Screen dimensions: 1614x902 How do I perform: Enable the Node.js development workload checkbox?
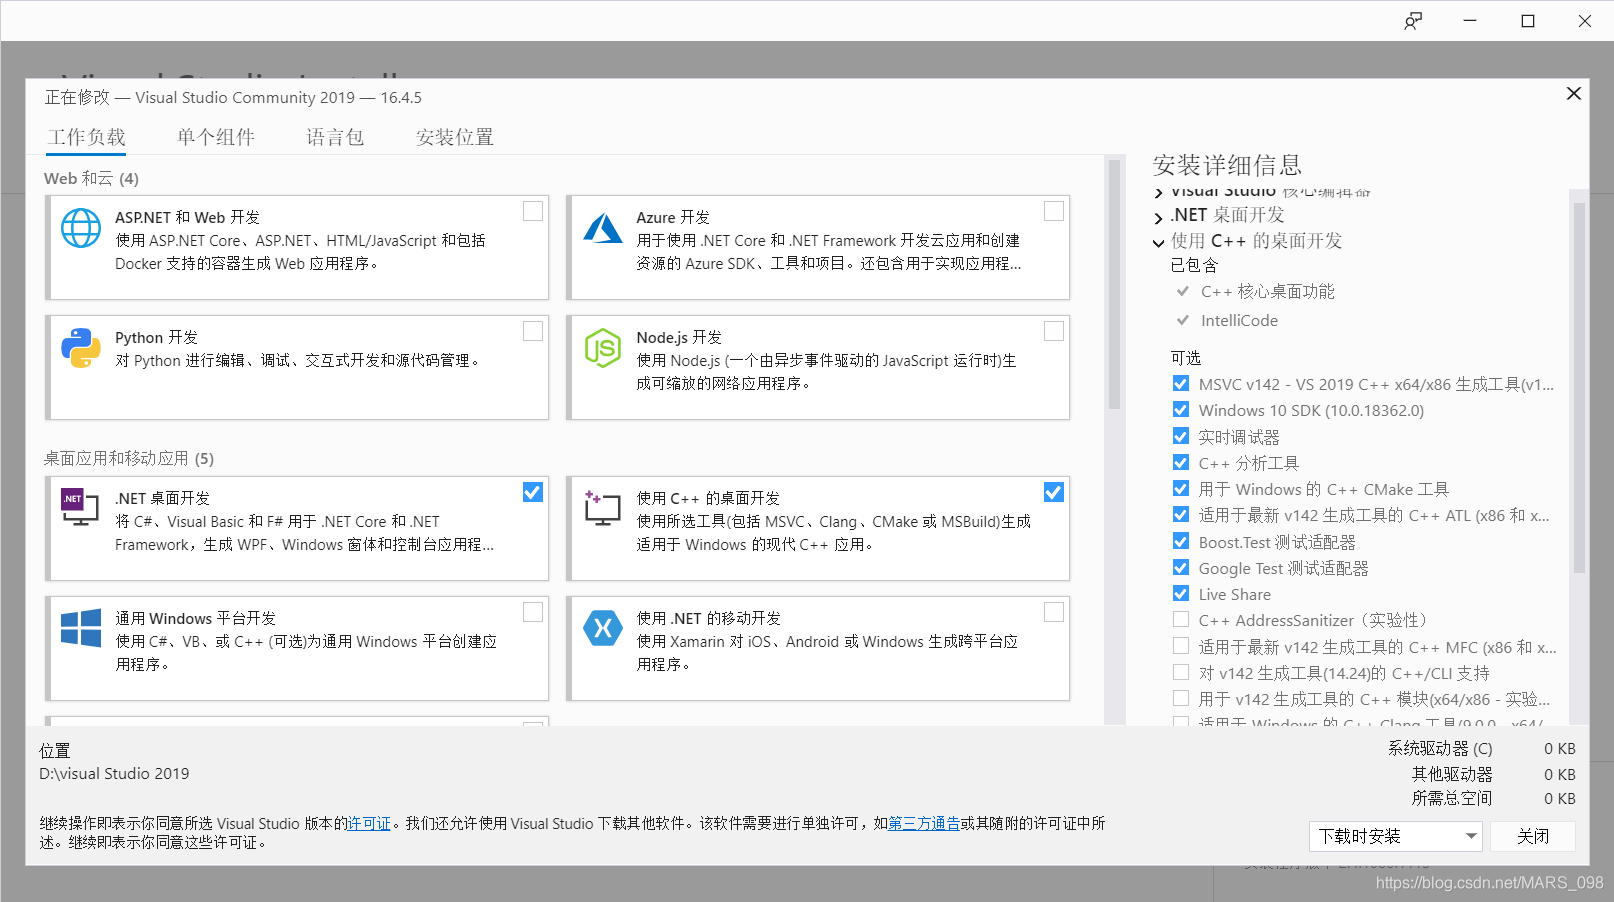pos(1054,331)
